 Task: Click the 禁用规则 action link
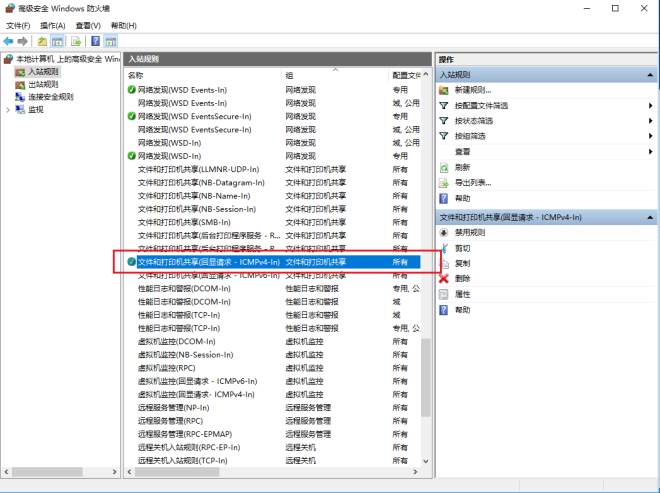(x=470, y=232)
